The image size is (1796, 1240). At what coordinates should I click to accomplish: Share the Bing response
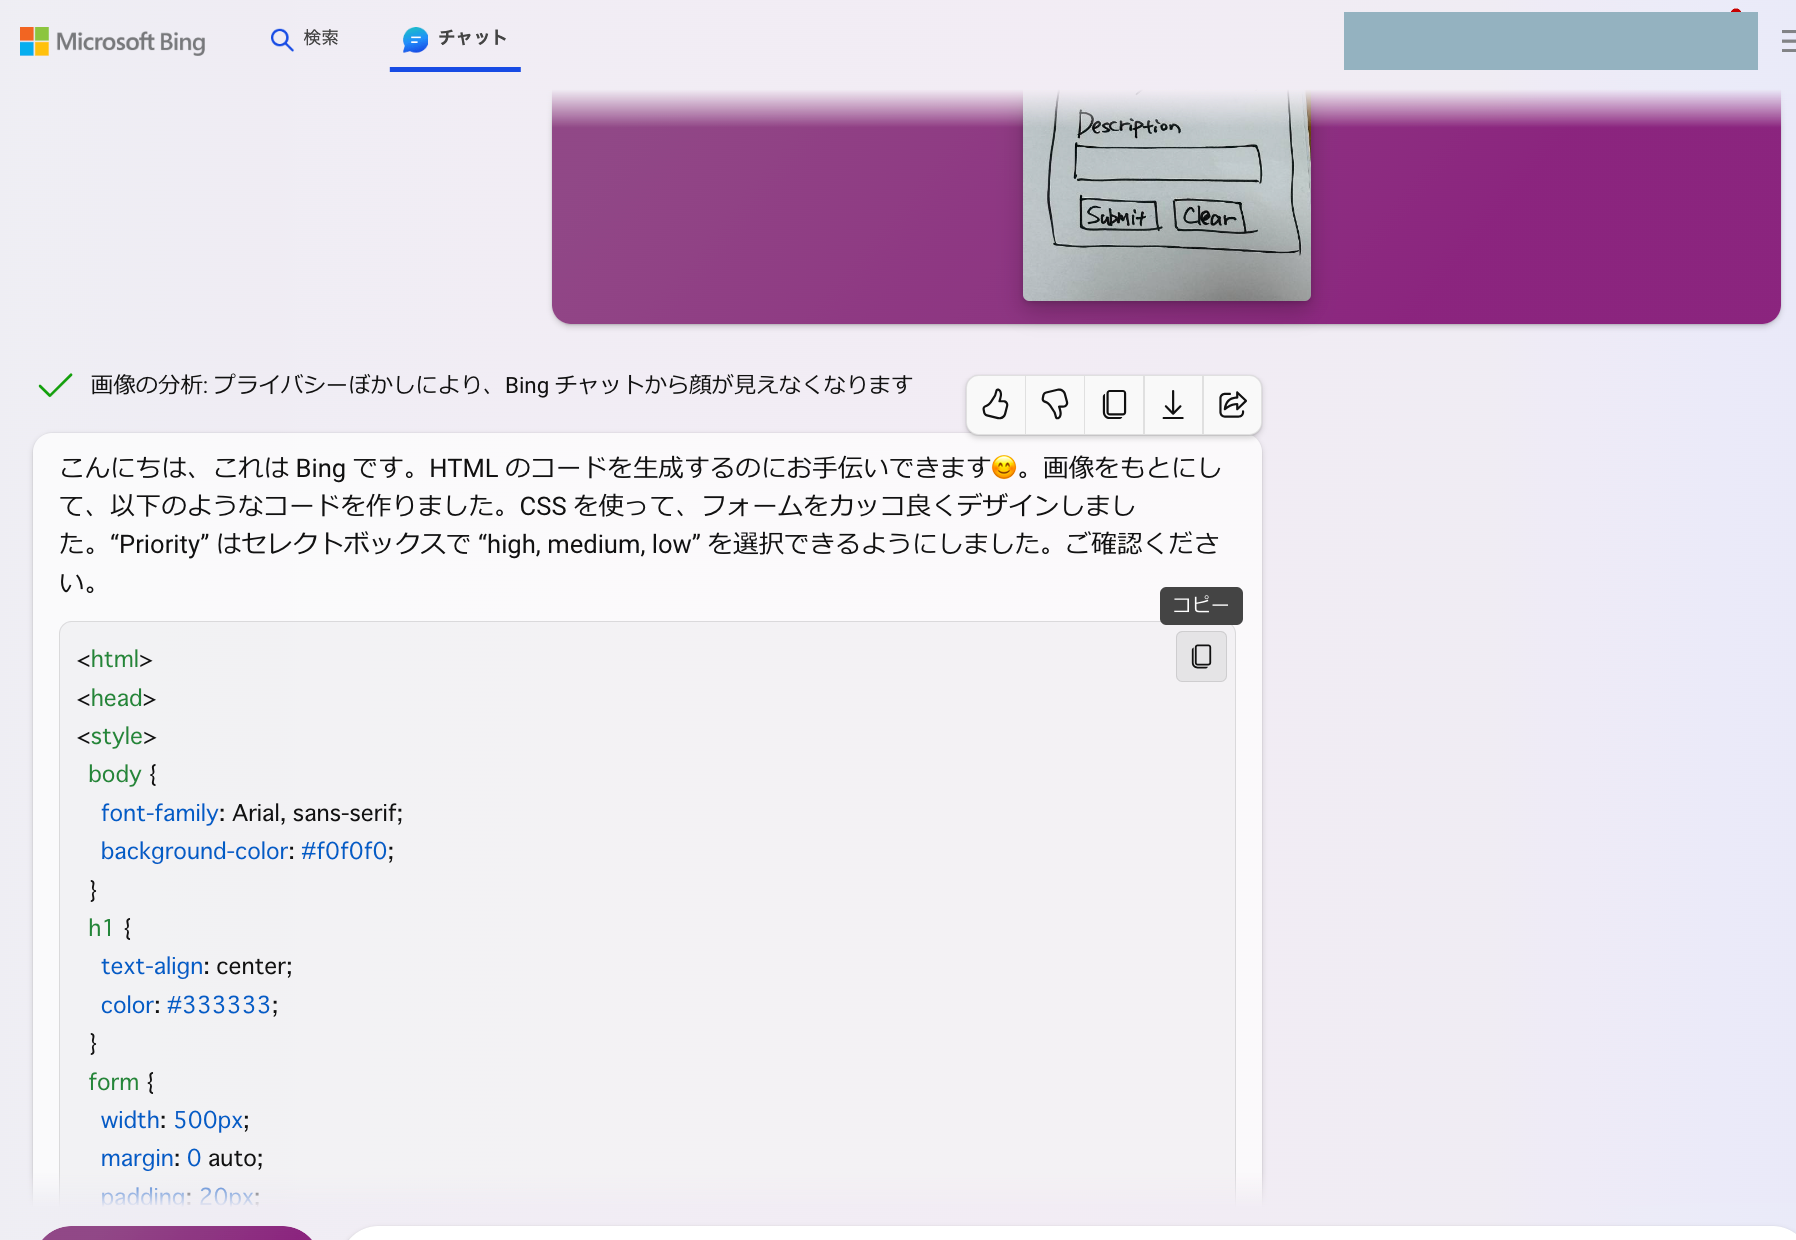click(1231, 405)
